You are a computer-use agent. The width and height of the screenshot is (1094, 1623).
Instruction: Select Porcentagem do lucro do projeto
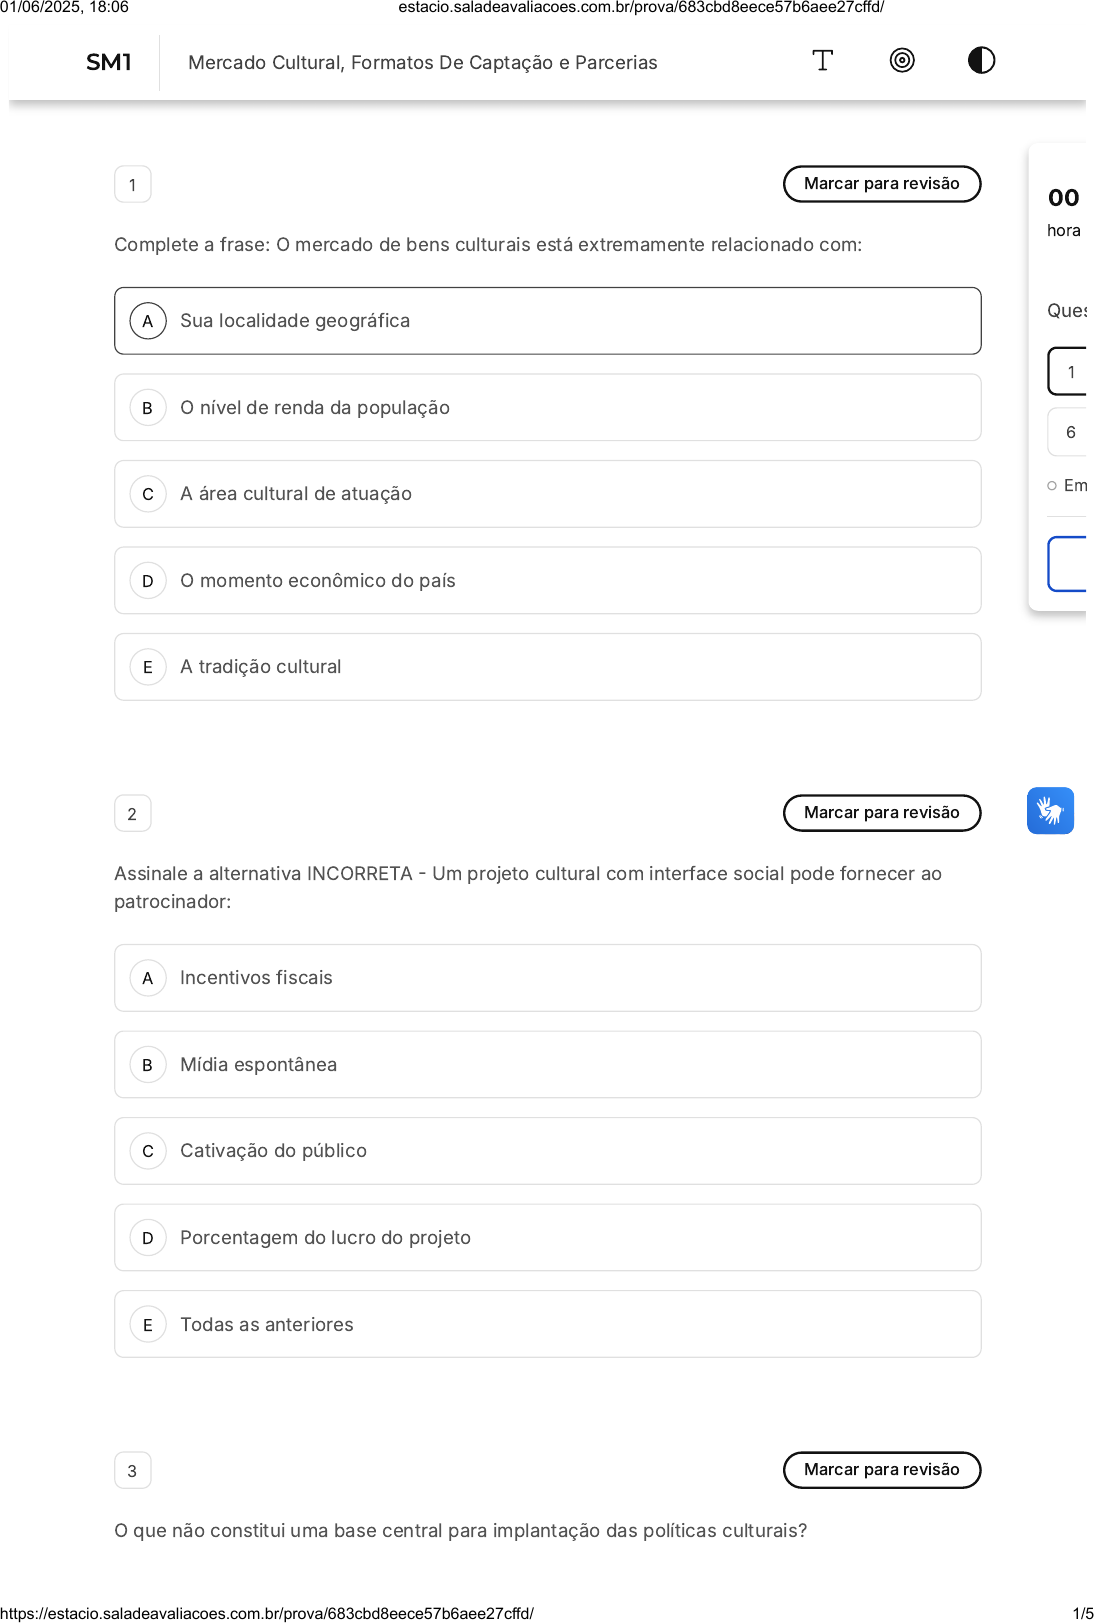coord(547,1238)
